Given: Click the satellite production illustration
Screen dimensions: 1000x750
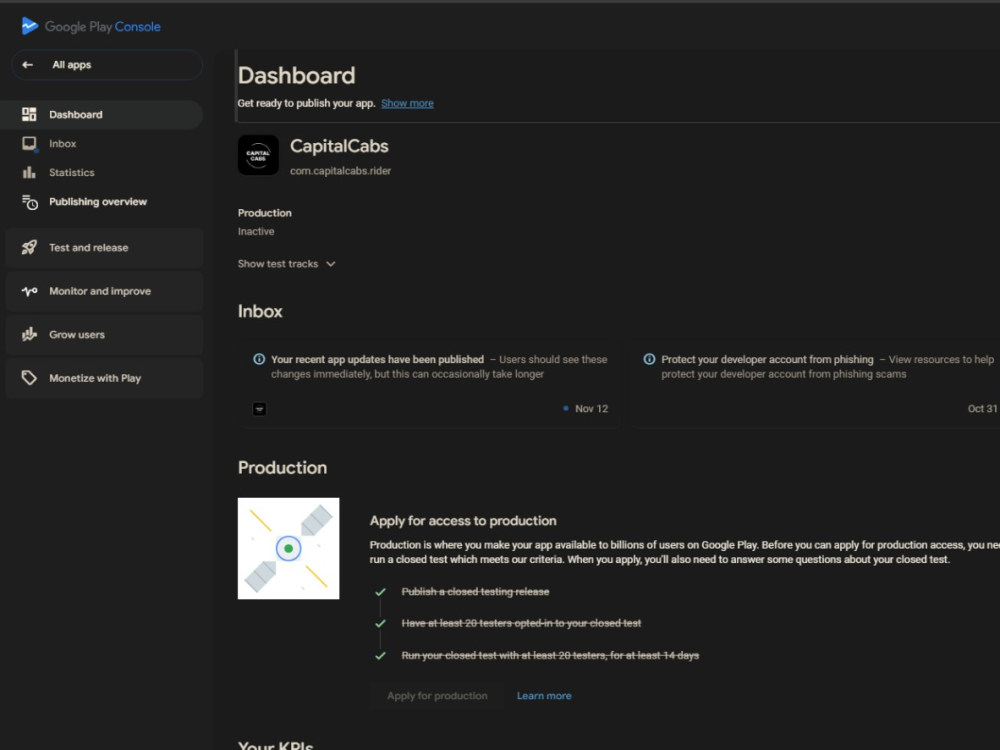Looking at the screenshot, I should pyautogui.click(x=288, y=548).
